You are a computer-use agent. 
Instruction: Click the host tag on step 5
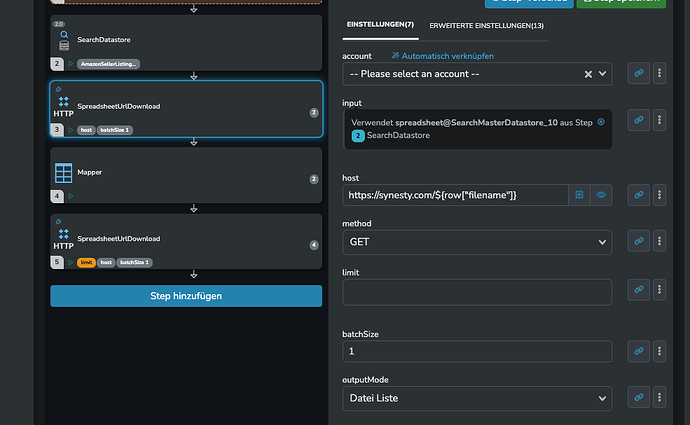pos(106,262)
